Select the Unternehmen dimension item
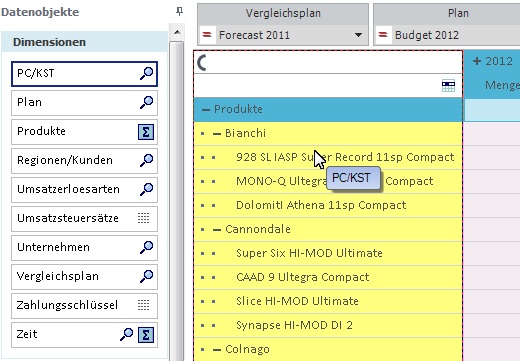The height and width of the screenshot is (361, 520). pyautogui.click(x=84, y=248)
